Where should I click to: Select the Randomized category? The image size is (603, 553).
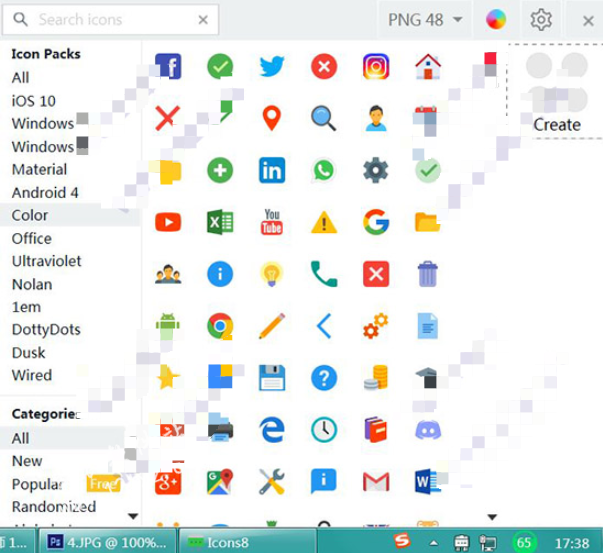[54, 506]
